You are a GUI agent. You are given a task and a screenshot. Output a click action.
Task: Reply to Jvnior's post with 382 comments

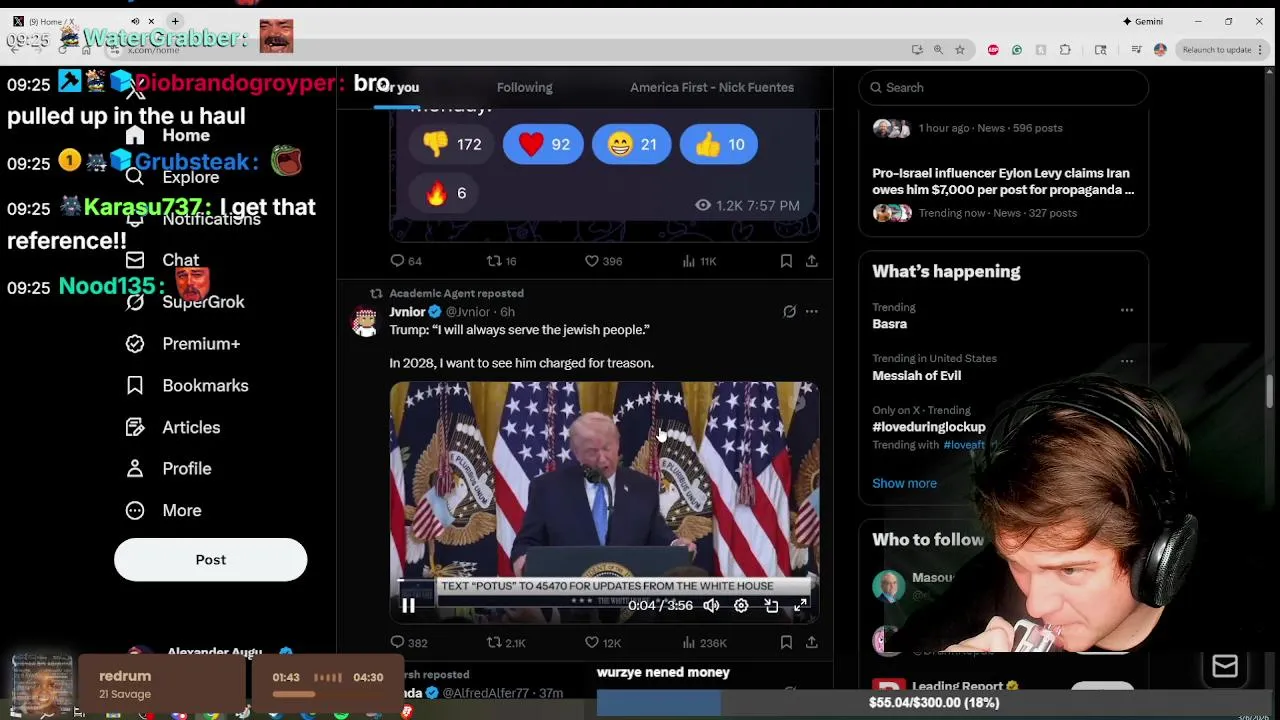408,643
